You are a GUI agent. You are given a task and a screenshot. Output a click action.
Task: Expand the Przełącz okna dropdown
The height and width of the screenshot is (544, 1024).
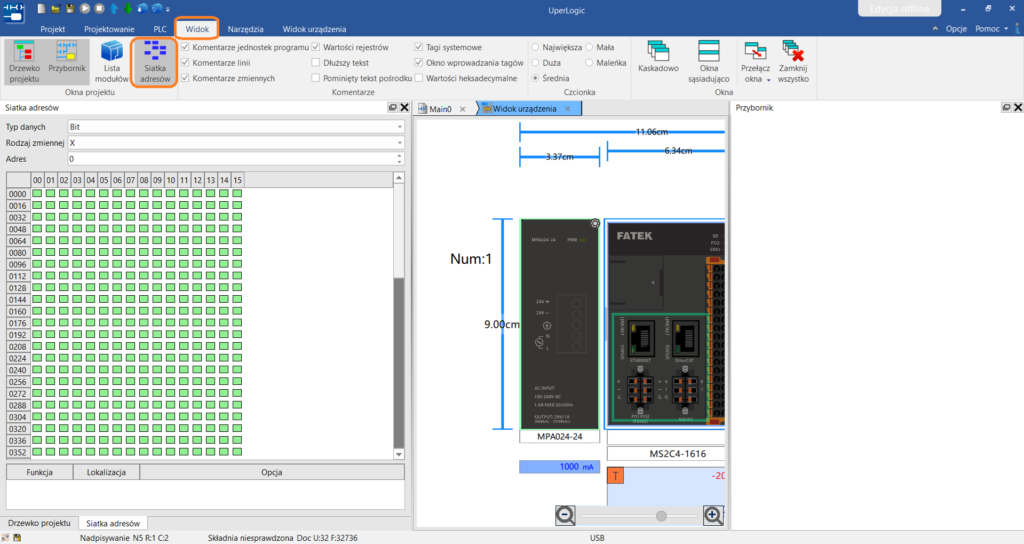click(756, 63)
